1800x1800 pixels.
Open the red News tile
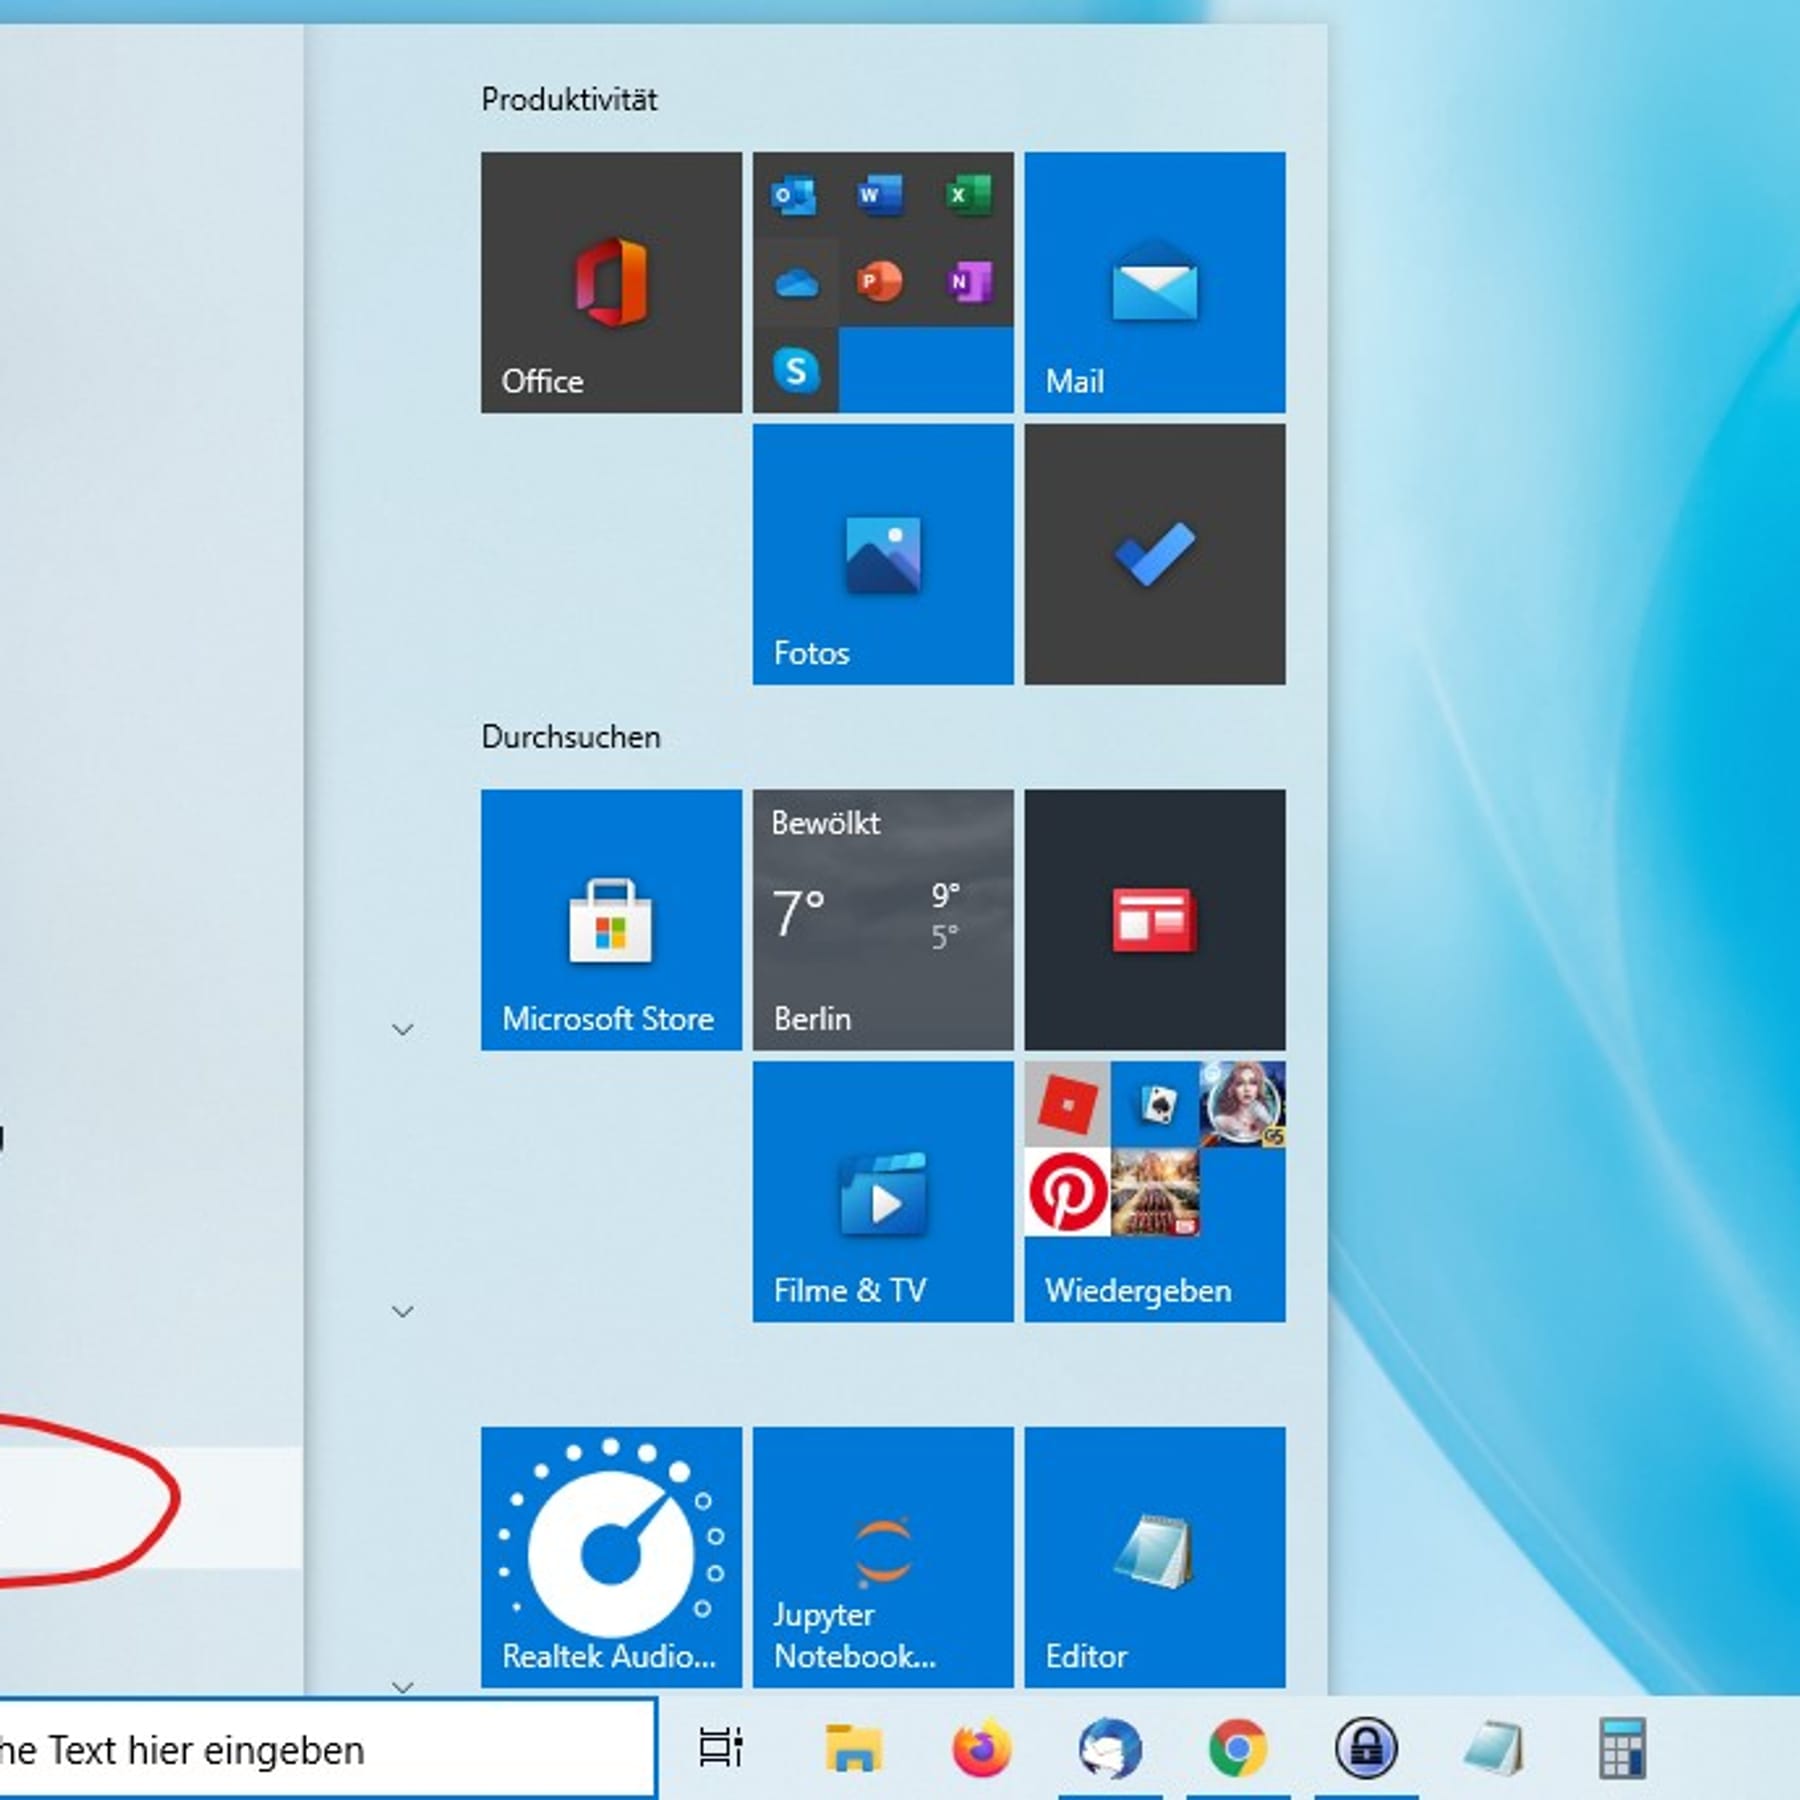coord(1155,920)
